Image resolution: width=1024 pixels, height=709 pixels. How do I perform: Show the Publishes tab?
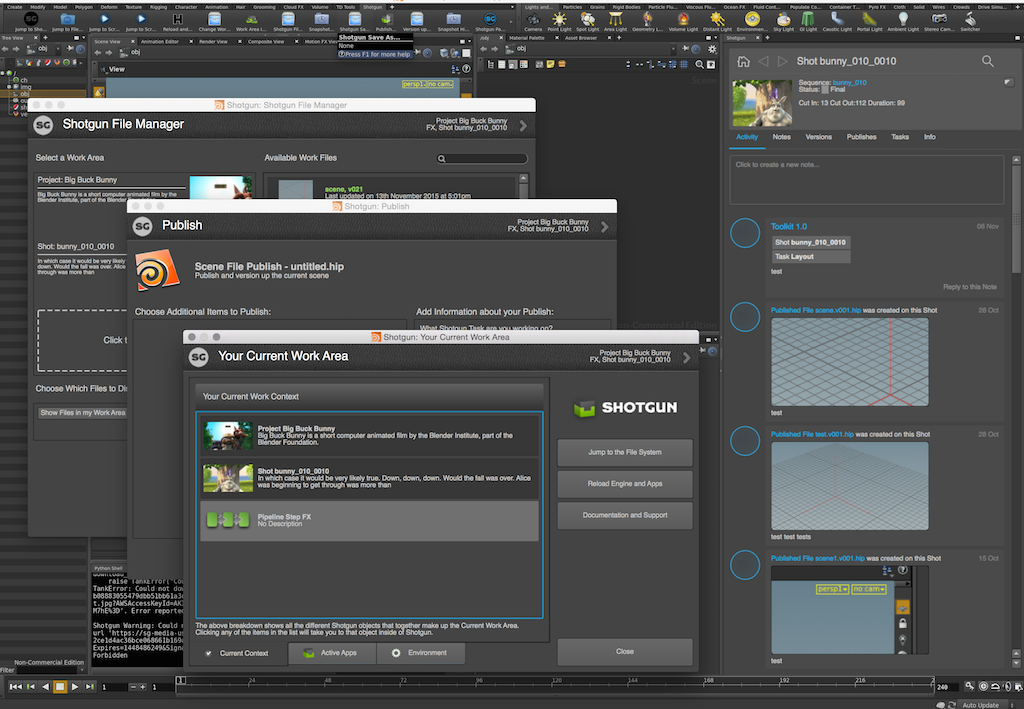[861, 137]
